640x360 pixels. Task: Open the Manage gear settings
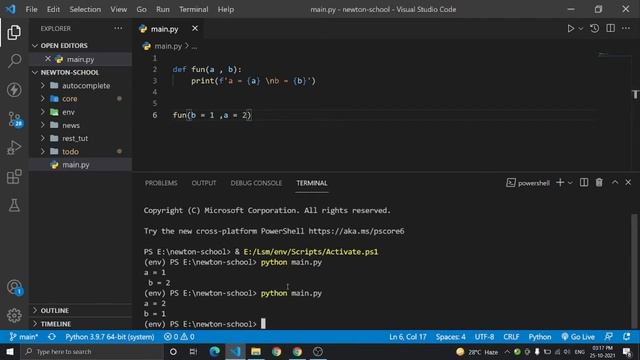pyautogui.click(x=14, y=315)
